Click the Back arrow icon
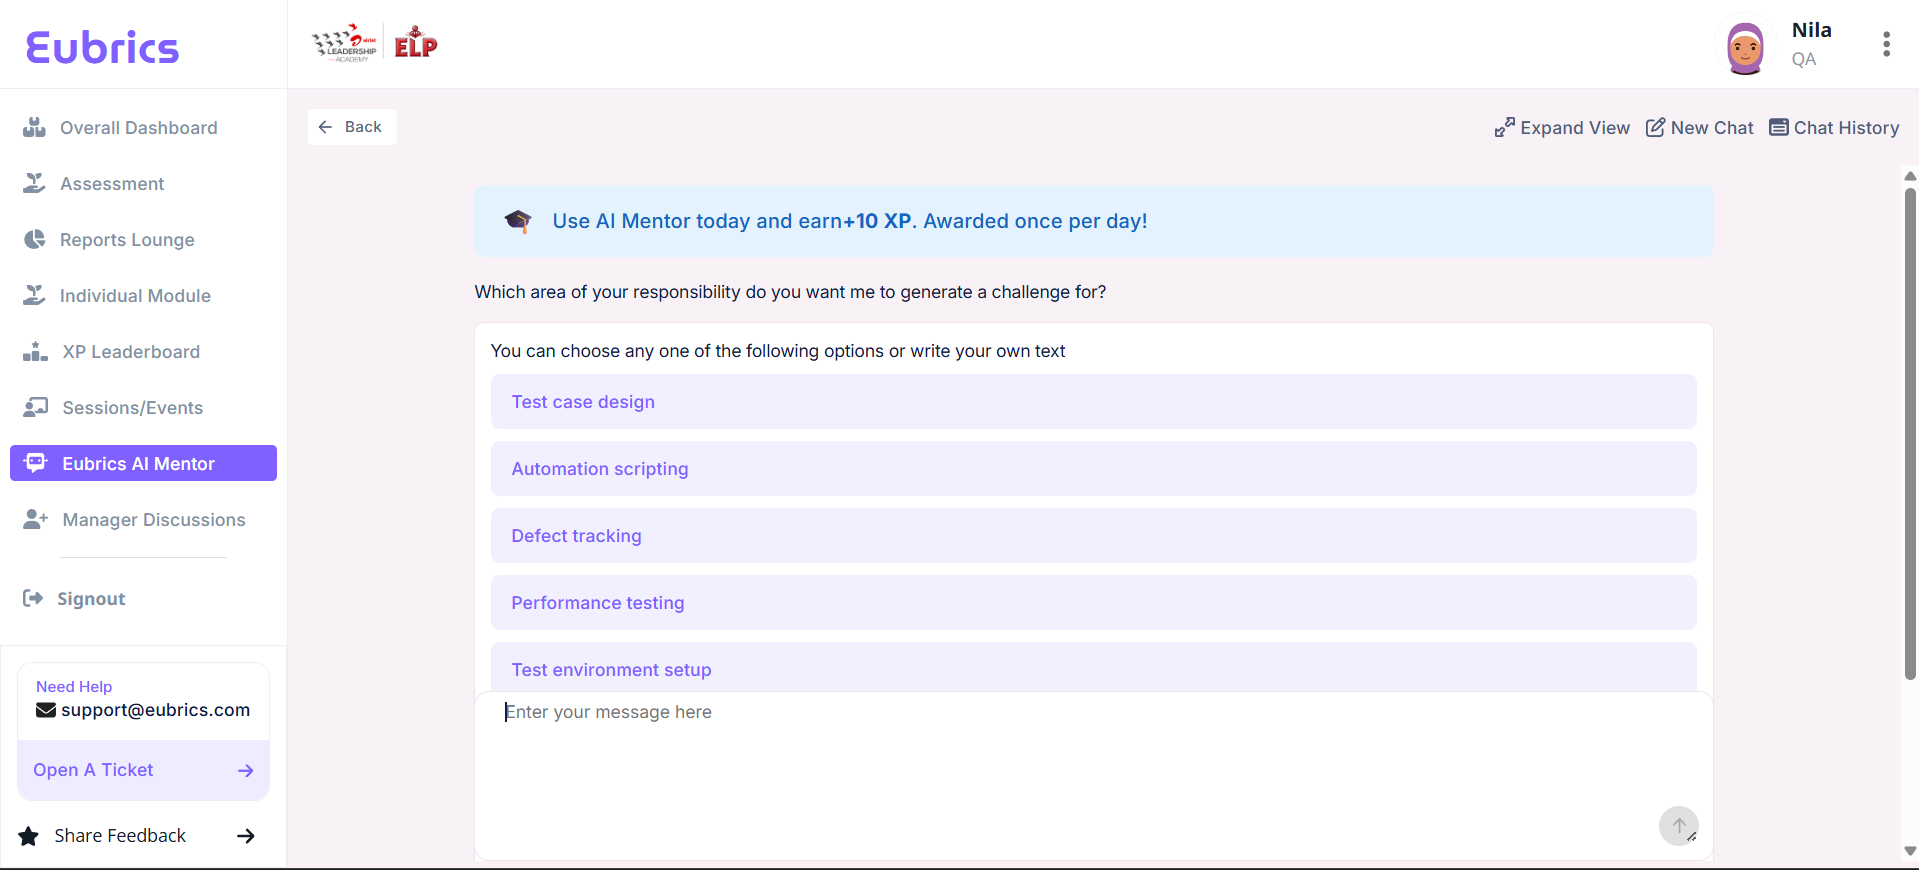Image resolution: width=1919 pixels, height=870 pixels. (x=325, y=127)
